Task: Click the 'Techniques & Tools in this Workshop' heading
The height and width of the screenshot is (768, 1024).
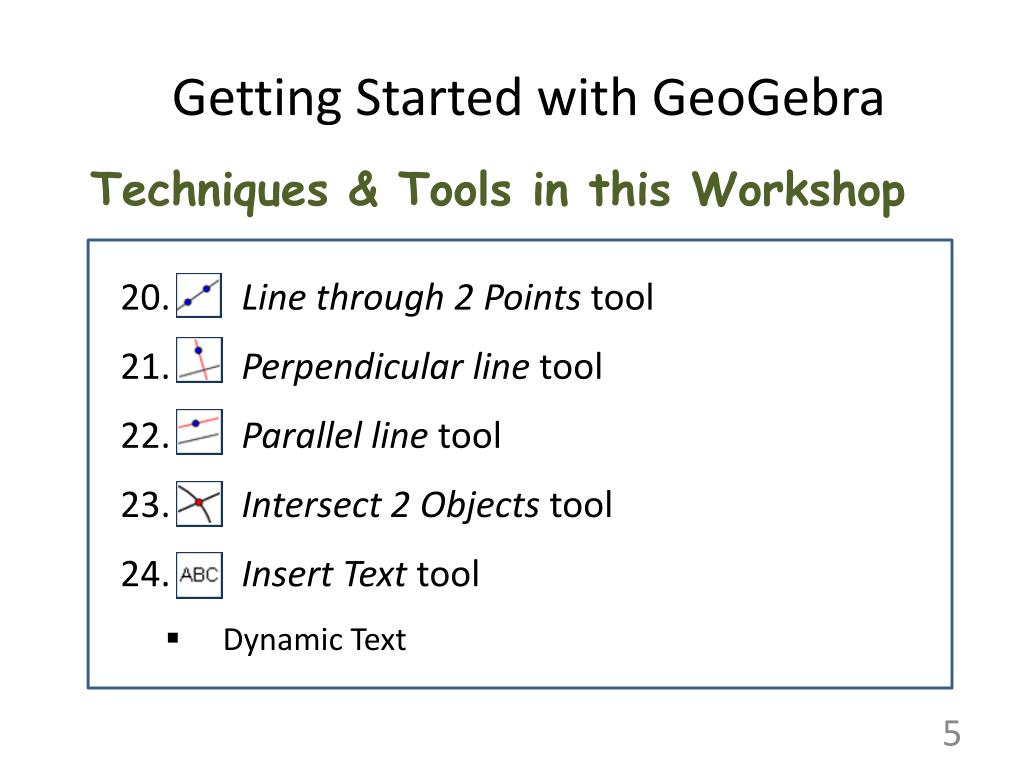Action: (x=498, y=190)
